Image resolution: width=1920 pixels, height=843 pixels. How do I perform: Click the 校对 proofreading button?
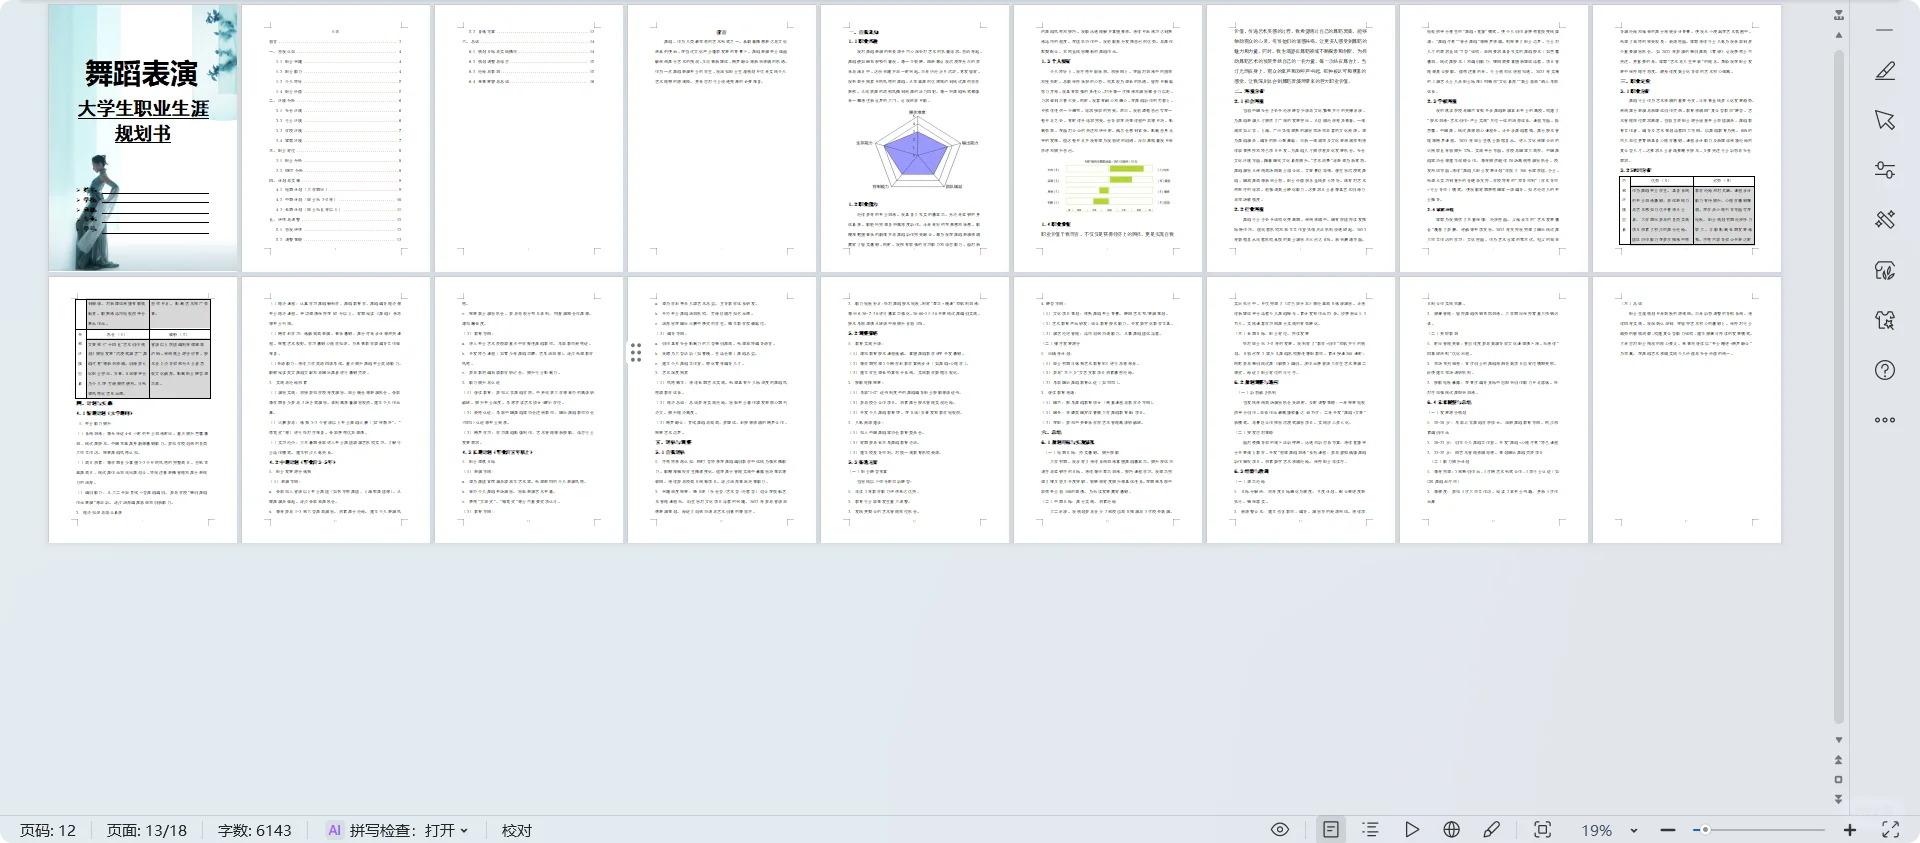point(517,831)
